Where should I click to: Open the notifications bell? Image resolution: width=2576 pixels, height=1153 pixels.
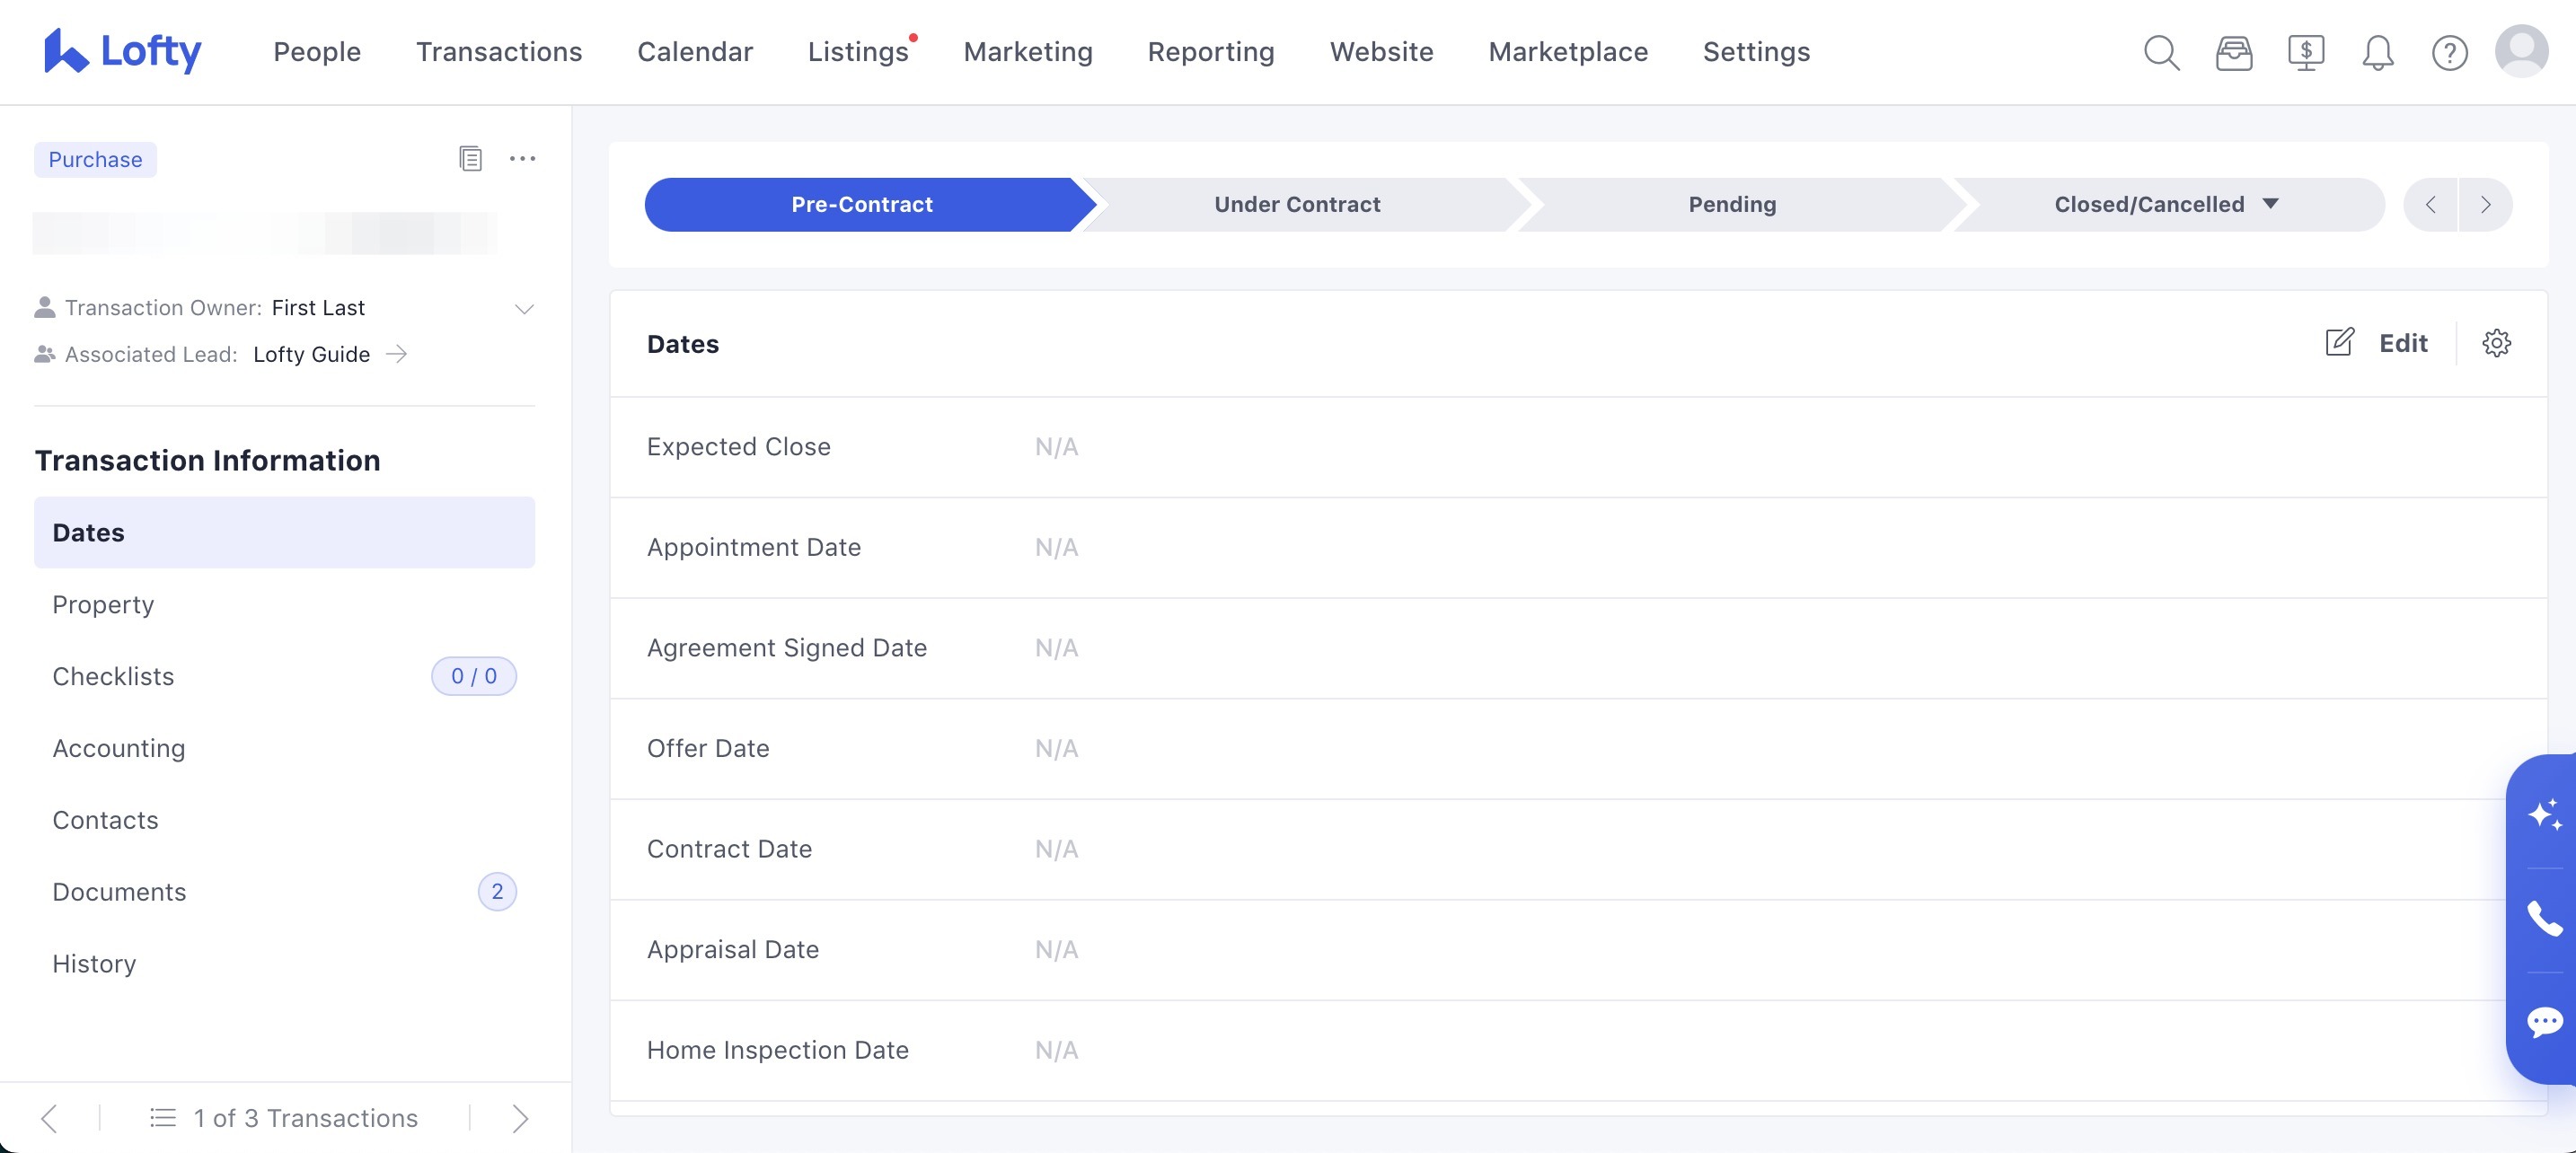[2377, 52]
